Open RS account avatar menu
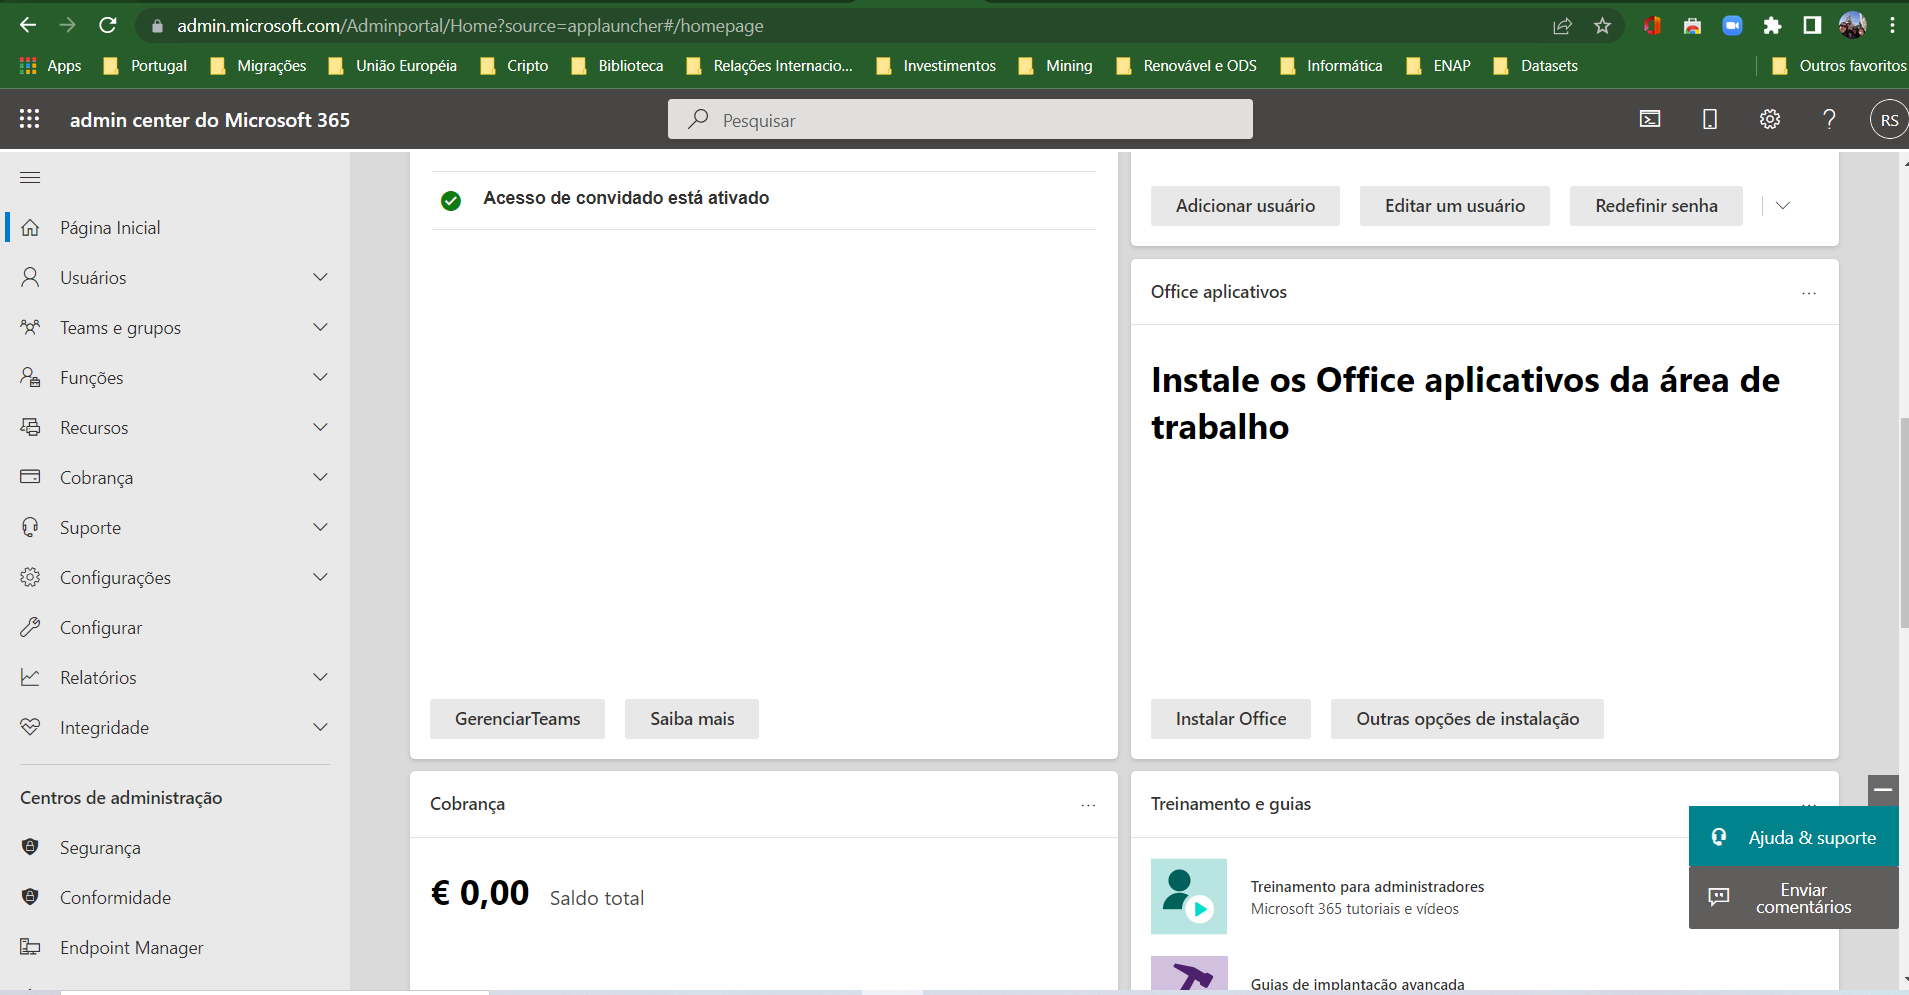Screen dimensions: 1909x995 tap(1888, 120)
